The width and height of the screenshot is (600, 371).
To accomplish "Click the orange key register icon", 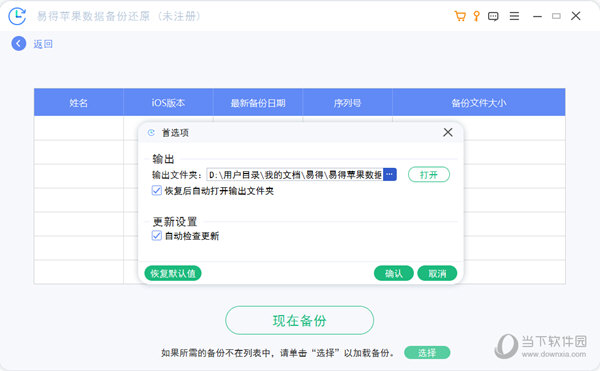I will click(x=476, y=16).
